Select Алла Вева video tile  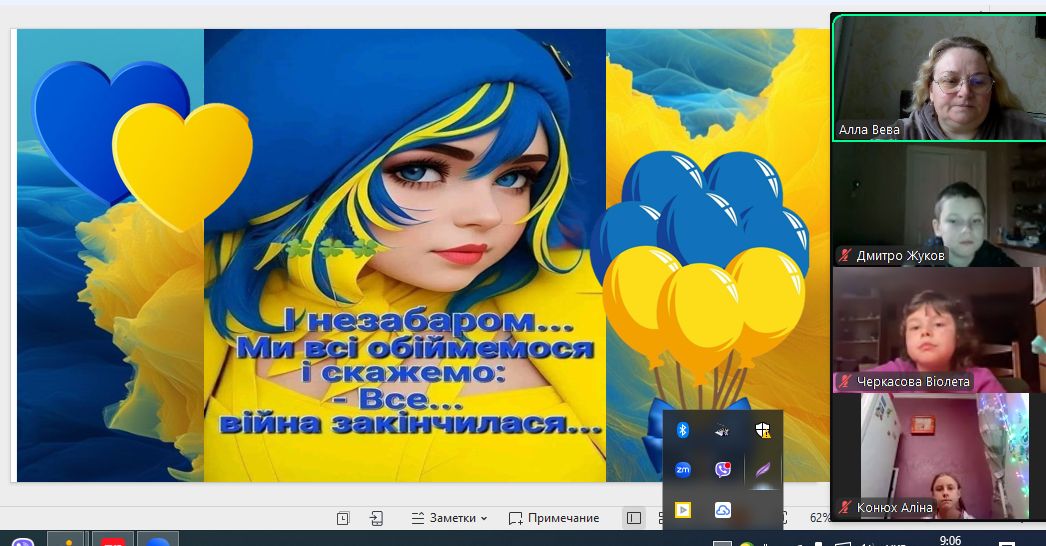click(x=938, y=78)
